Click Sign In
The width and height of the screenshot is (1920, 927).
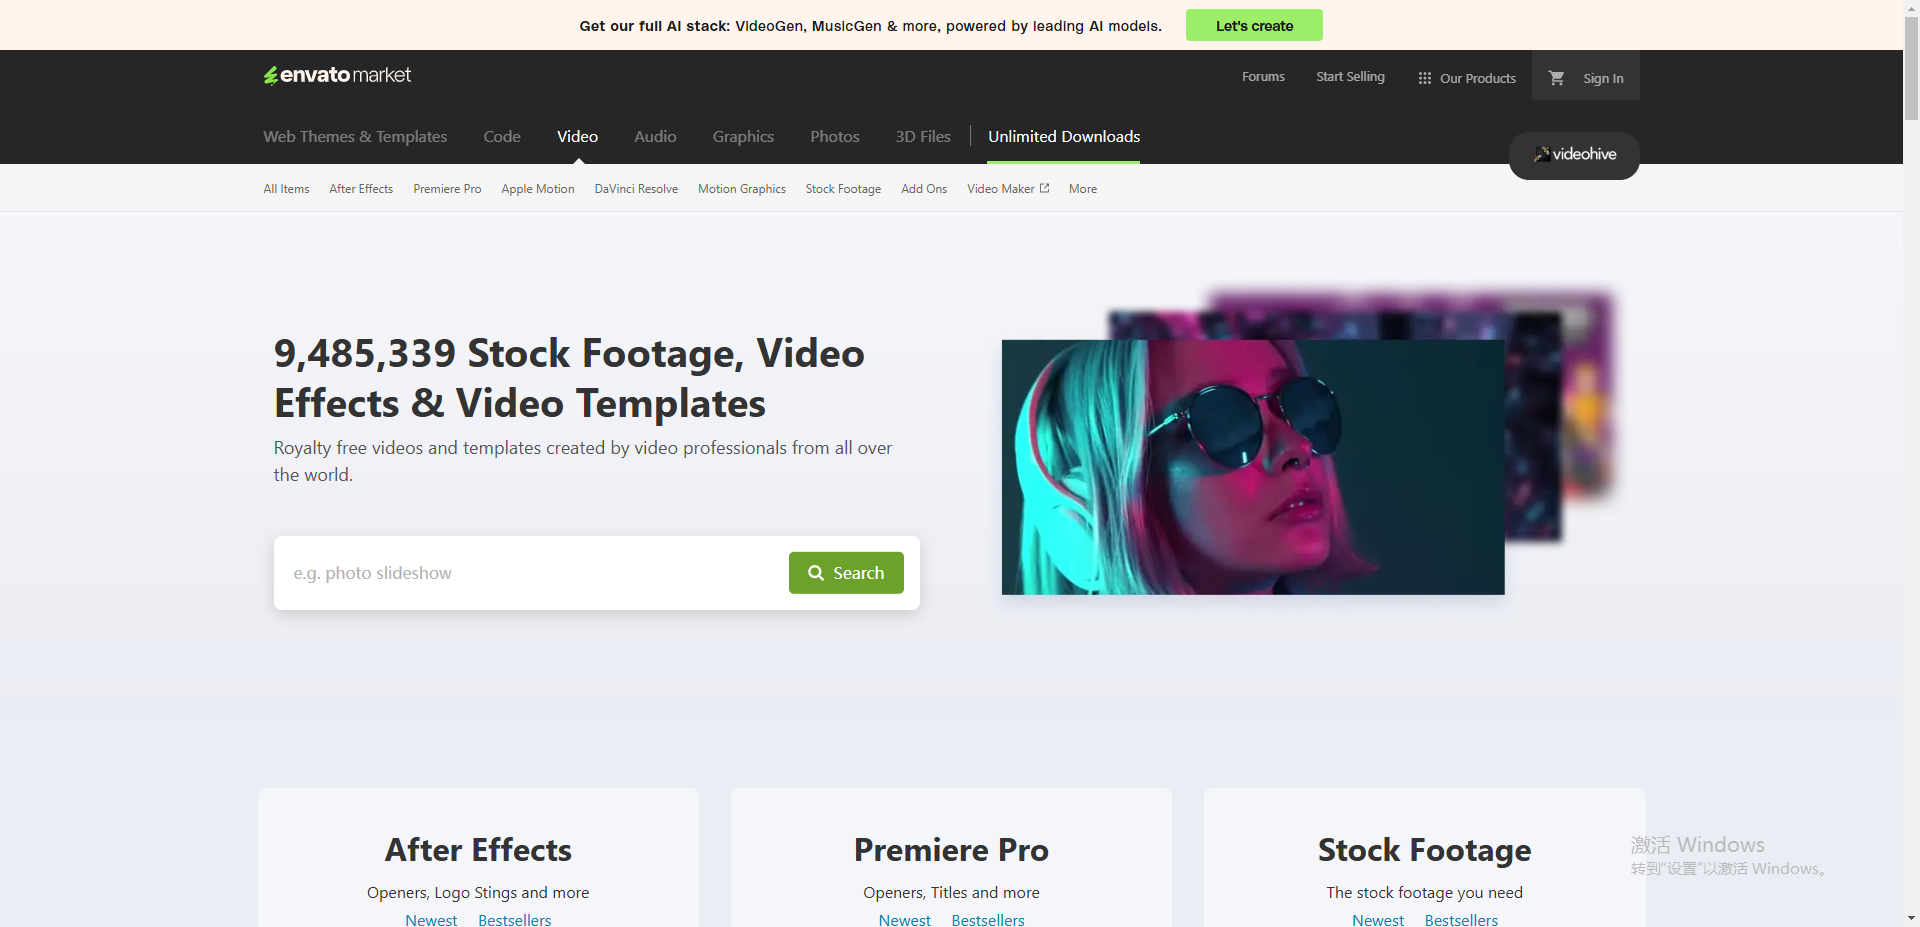pos(1603,78)
